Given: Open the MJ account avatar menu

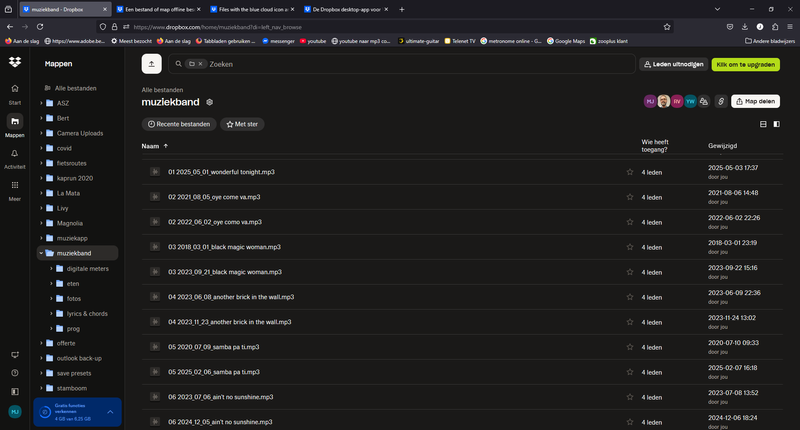Looking at the screenshot, I should click(14, 411).
